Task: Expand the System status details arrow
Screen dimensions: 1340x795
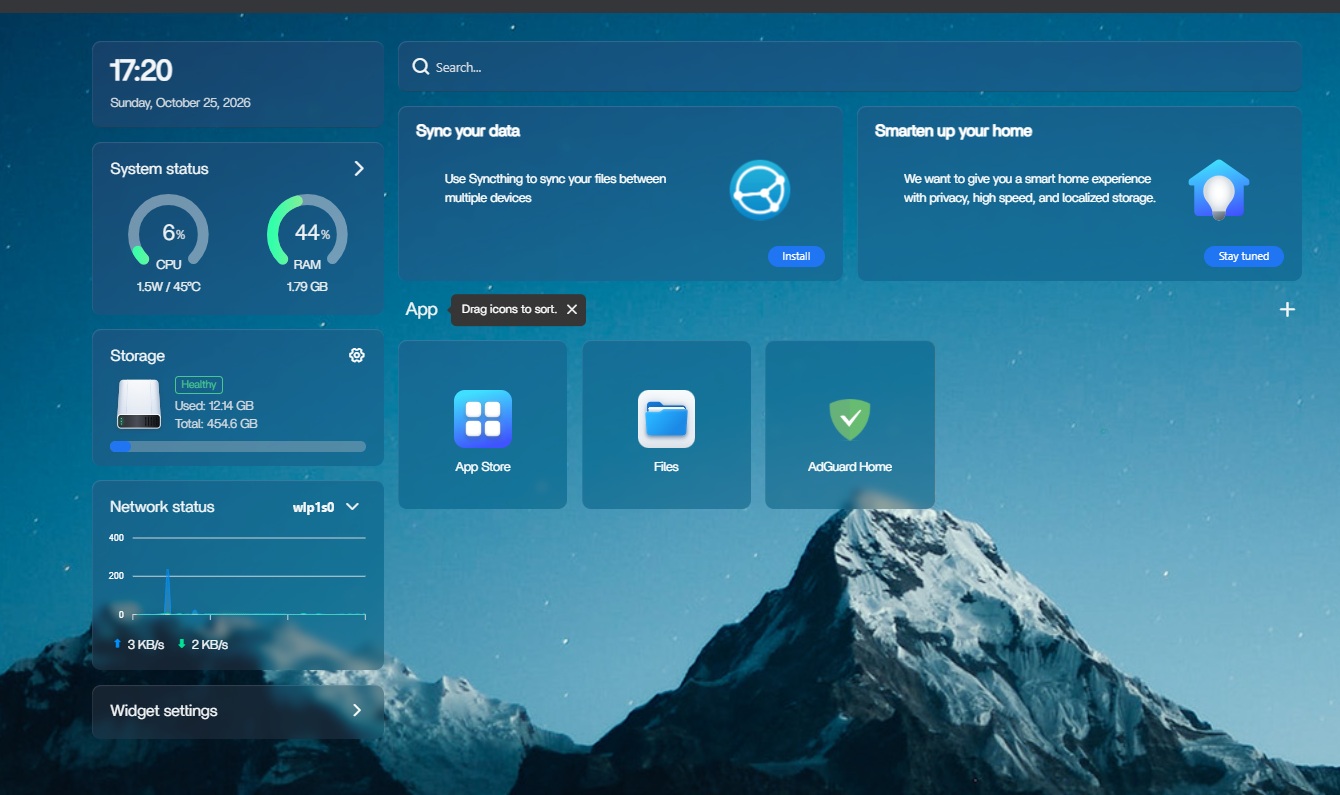Action: (x=359, y=169)
